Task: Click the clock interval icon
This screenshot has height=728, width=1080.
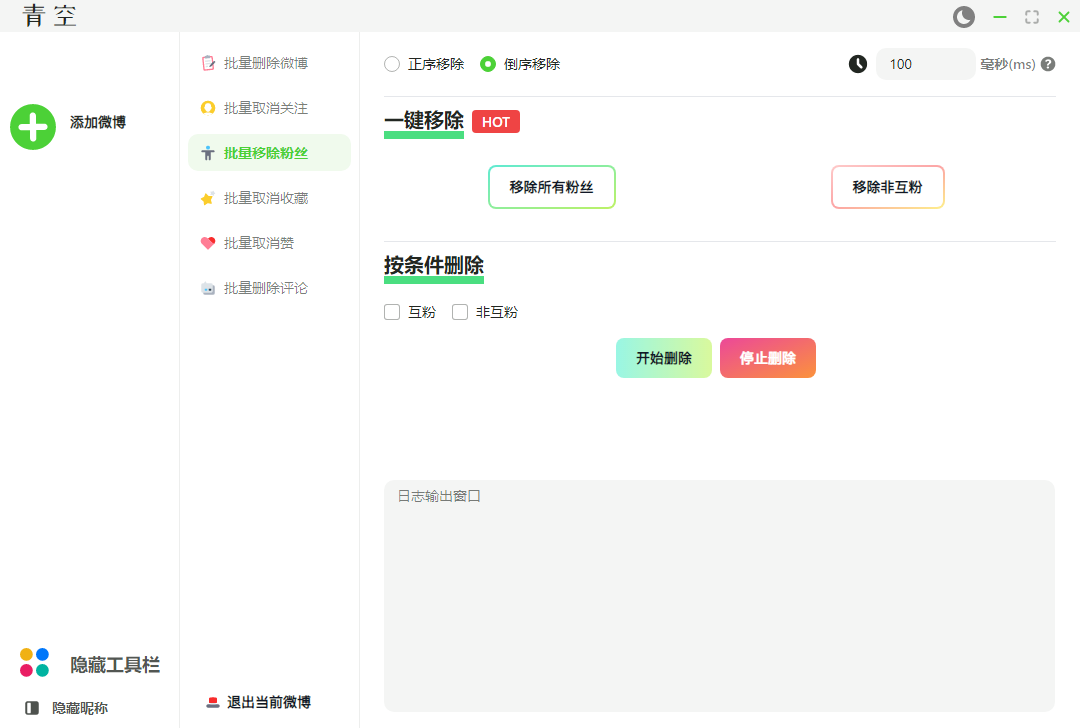Action: coord(858,64)
